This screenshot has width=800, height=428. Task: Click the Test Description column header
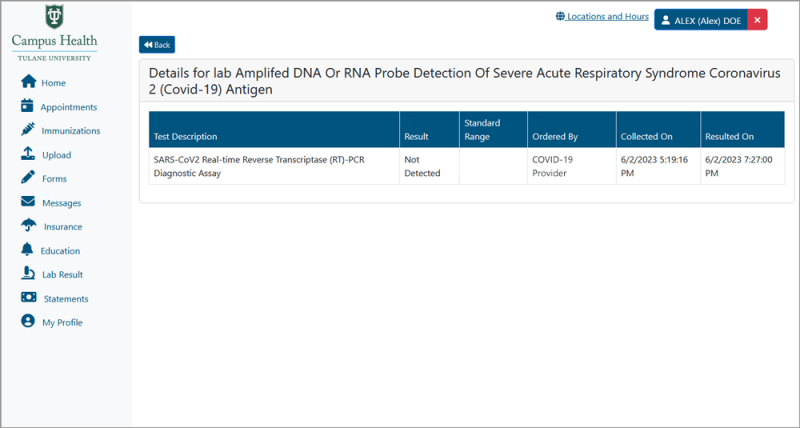[274, 130]
